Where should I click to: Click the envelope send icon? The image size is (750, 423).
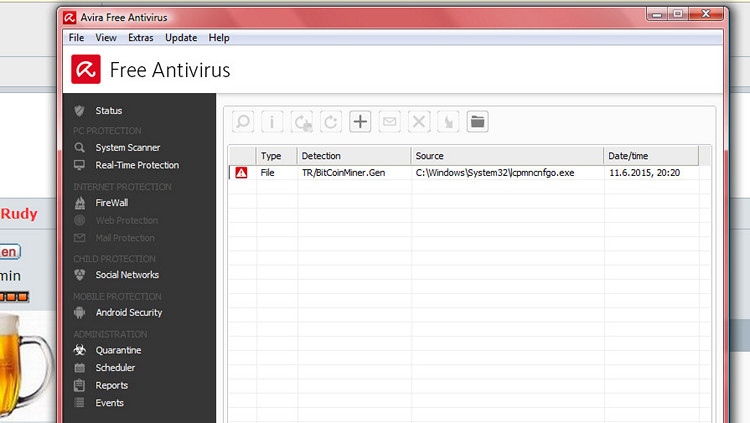tap(390, 122)
